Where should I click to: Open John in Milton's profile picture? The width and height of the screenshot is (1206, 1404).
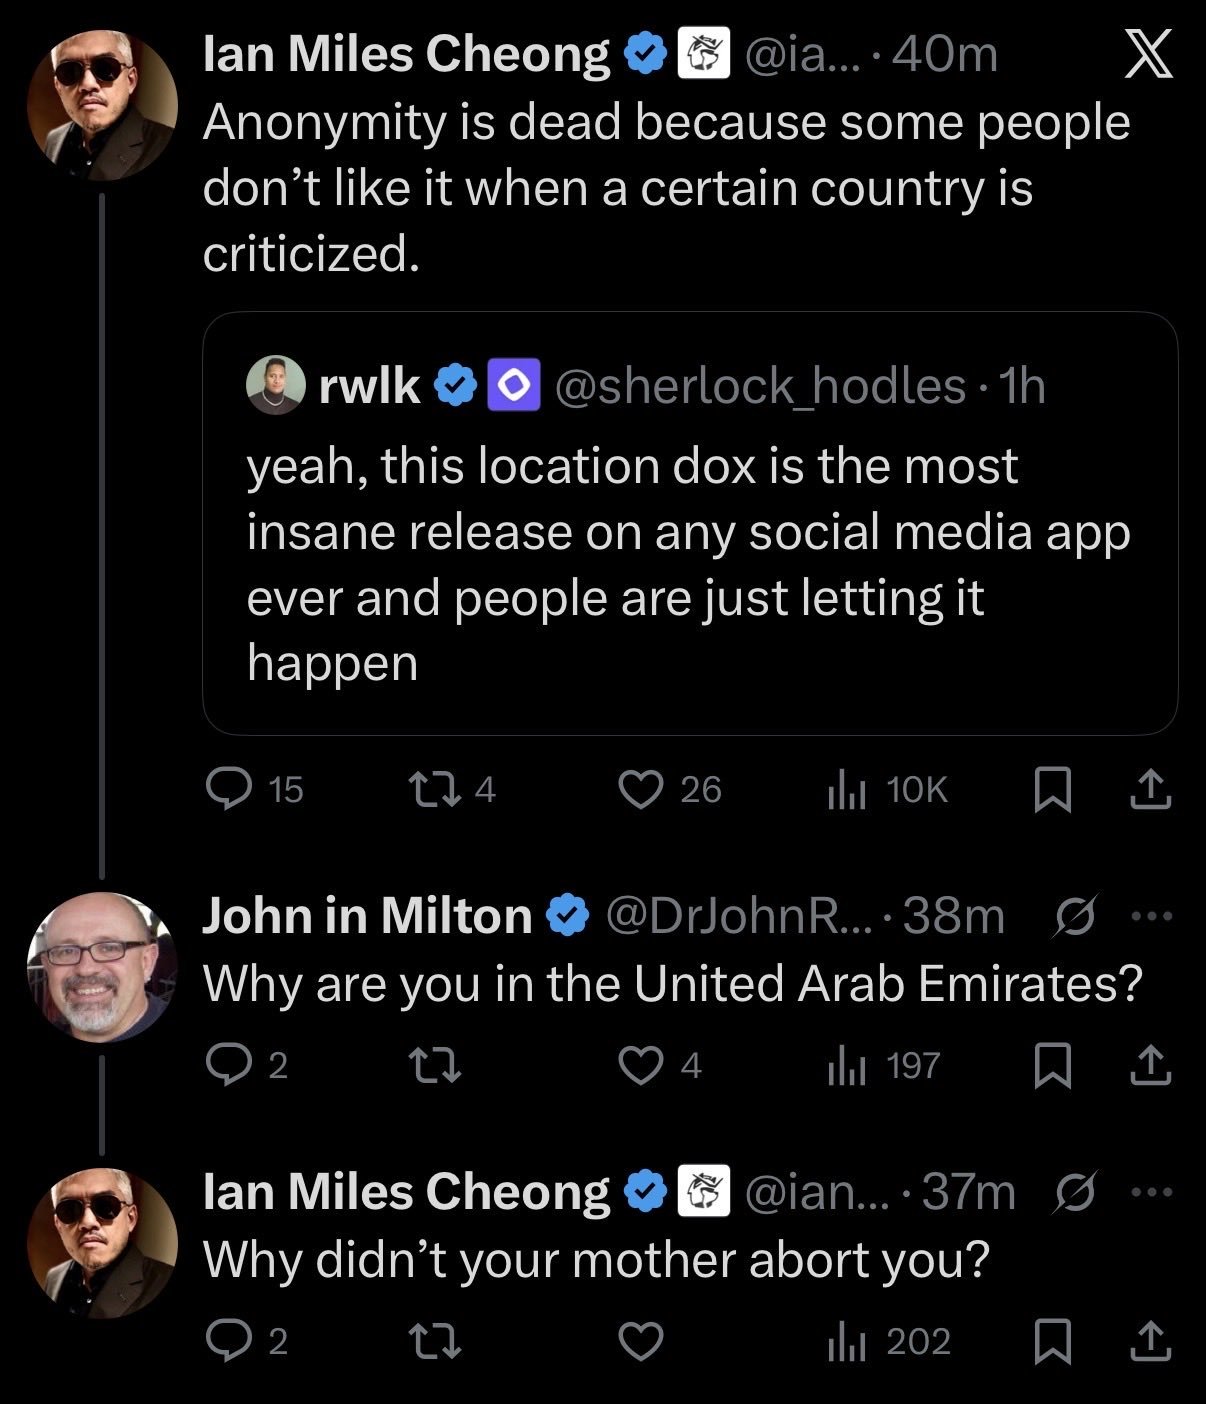pyautogui.click(x=102, y=968)
